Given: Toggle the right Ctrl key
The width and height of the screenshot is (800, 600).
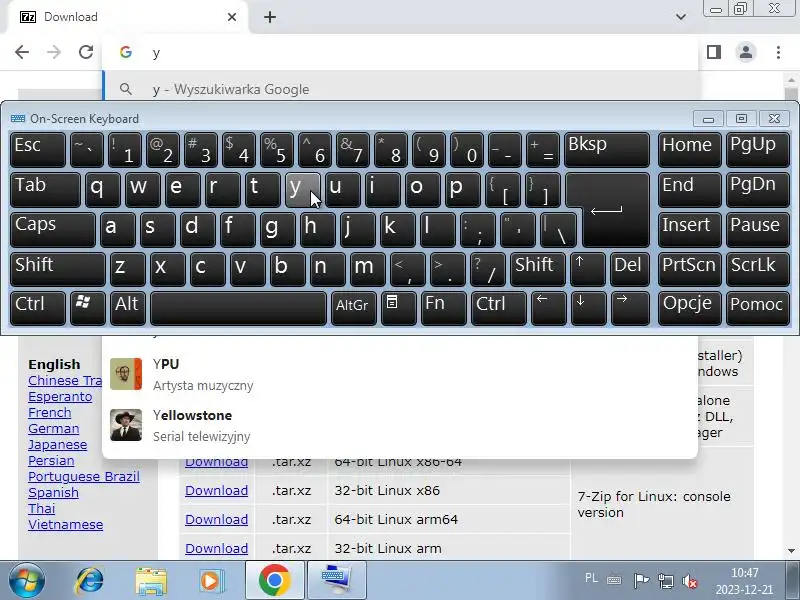Looking at the screenshot, I should (498, 308).
